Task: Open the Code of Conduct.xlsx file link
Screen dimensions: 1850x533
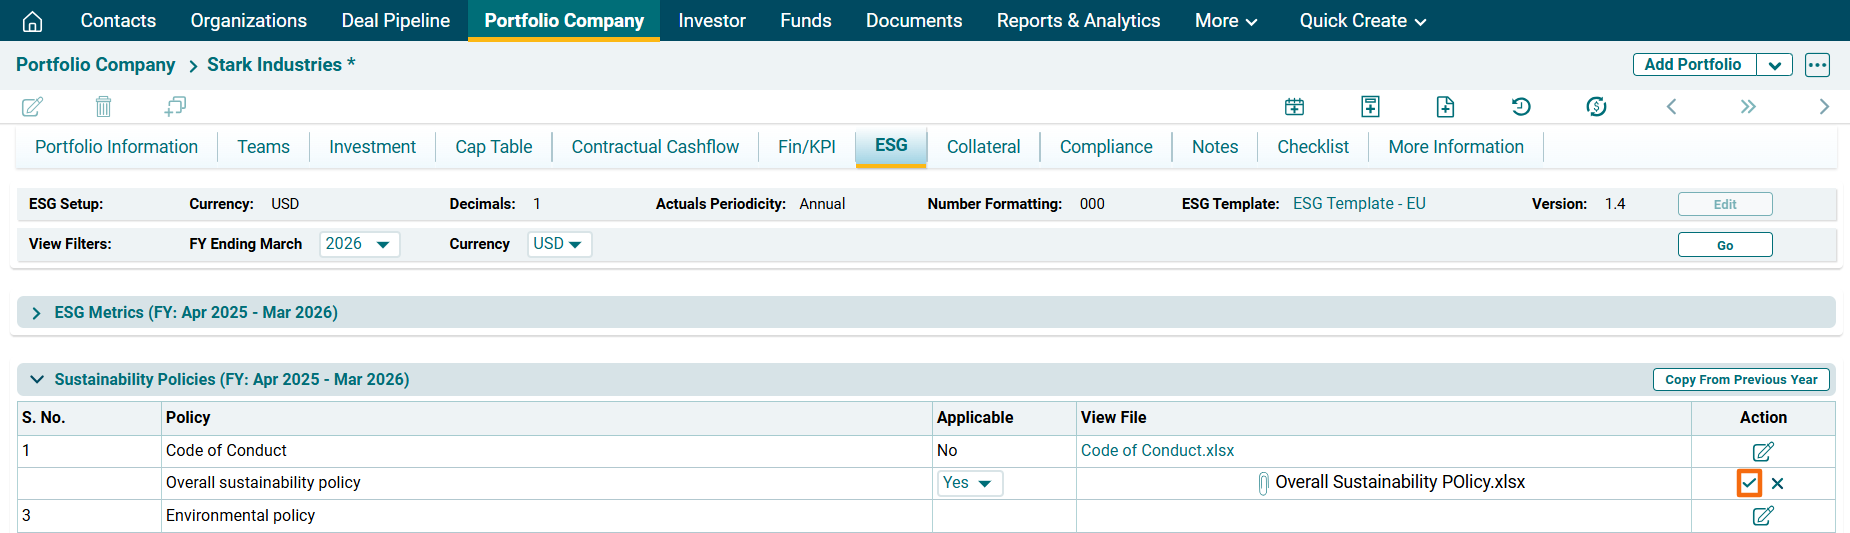Action: (1157, 451)
